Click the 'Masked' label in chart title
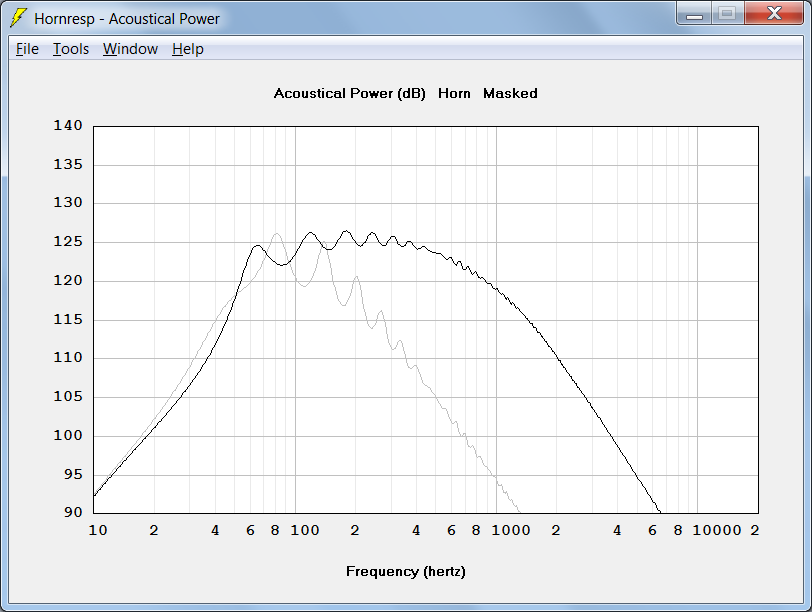 click(510, 94)
